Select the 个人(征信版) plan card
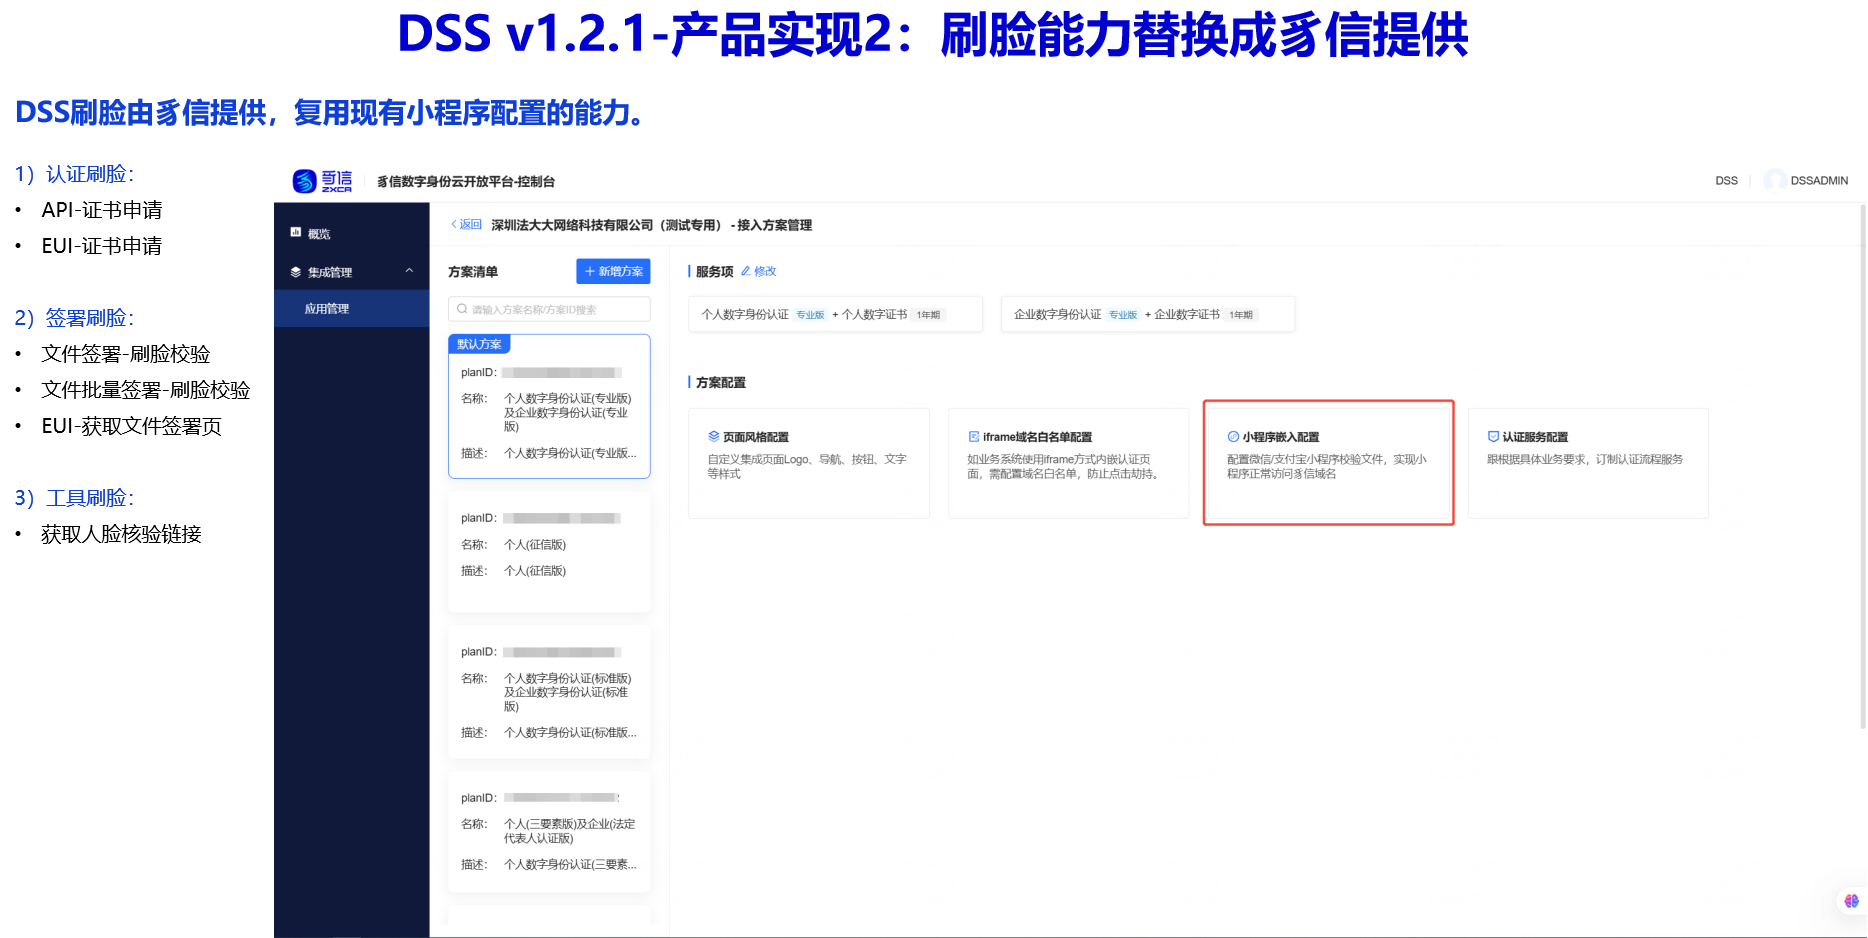Viewport: 1868px width, 938px height. click(x=549, y=551)
